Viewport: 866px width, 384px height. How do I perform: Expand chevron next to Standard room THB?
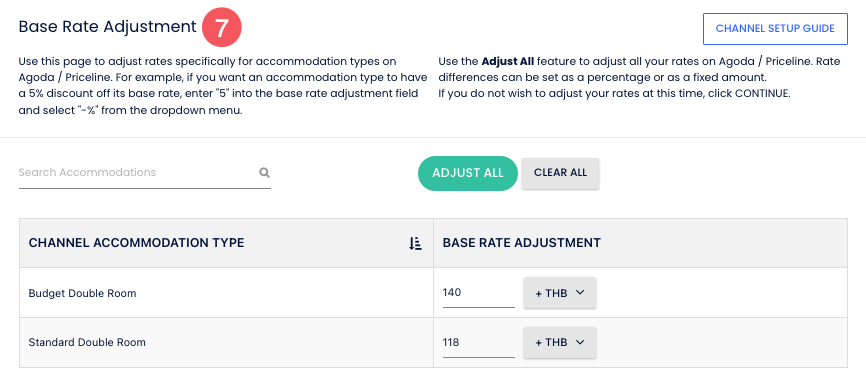(579, 343)
